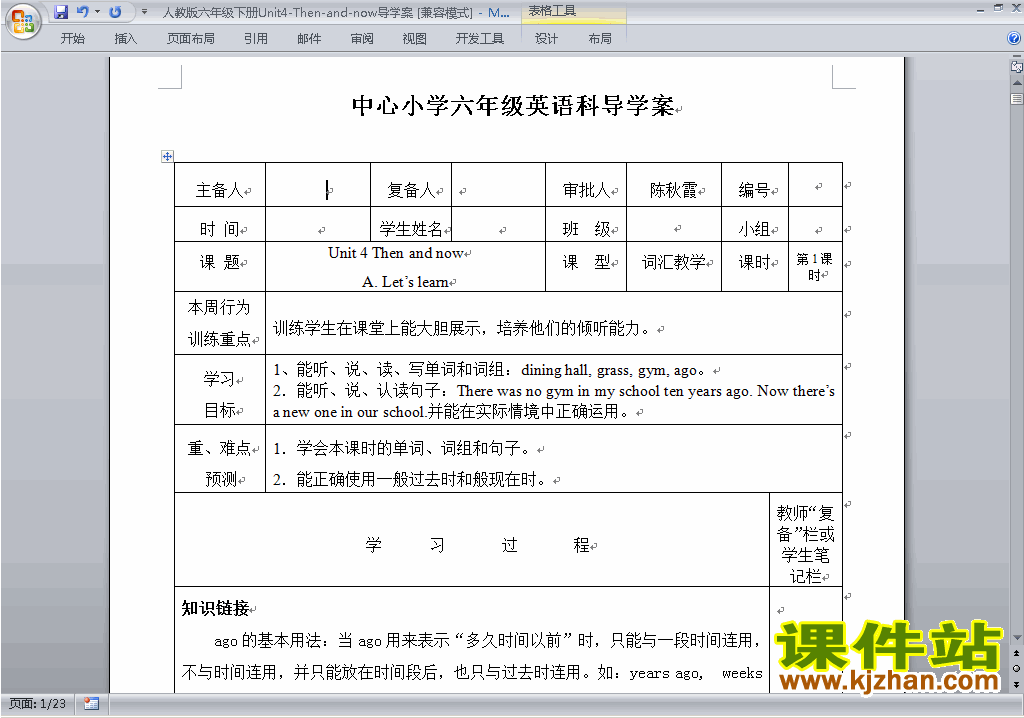Click the 页面: 1/23 status bar indicator

tap(37, 704)
